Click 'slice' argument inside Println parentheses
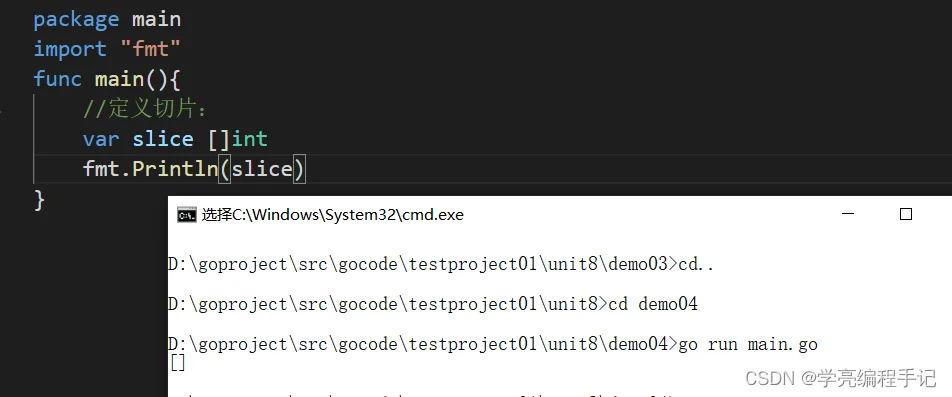The image size is (952, 397). [x=262, y=169]
